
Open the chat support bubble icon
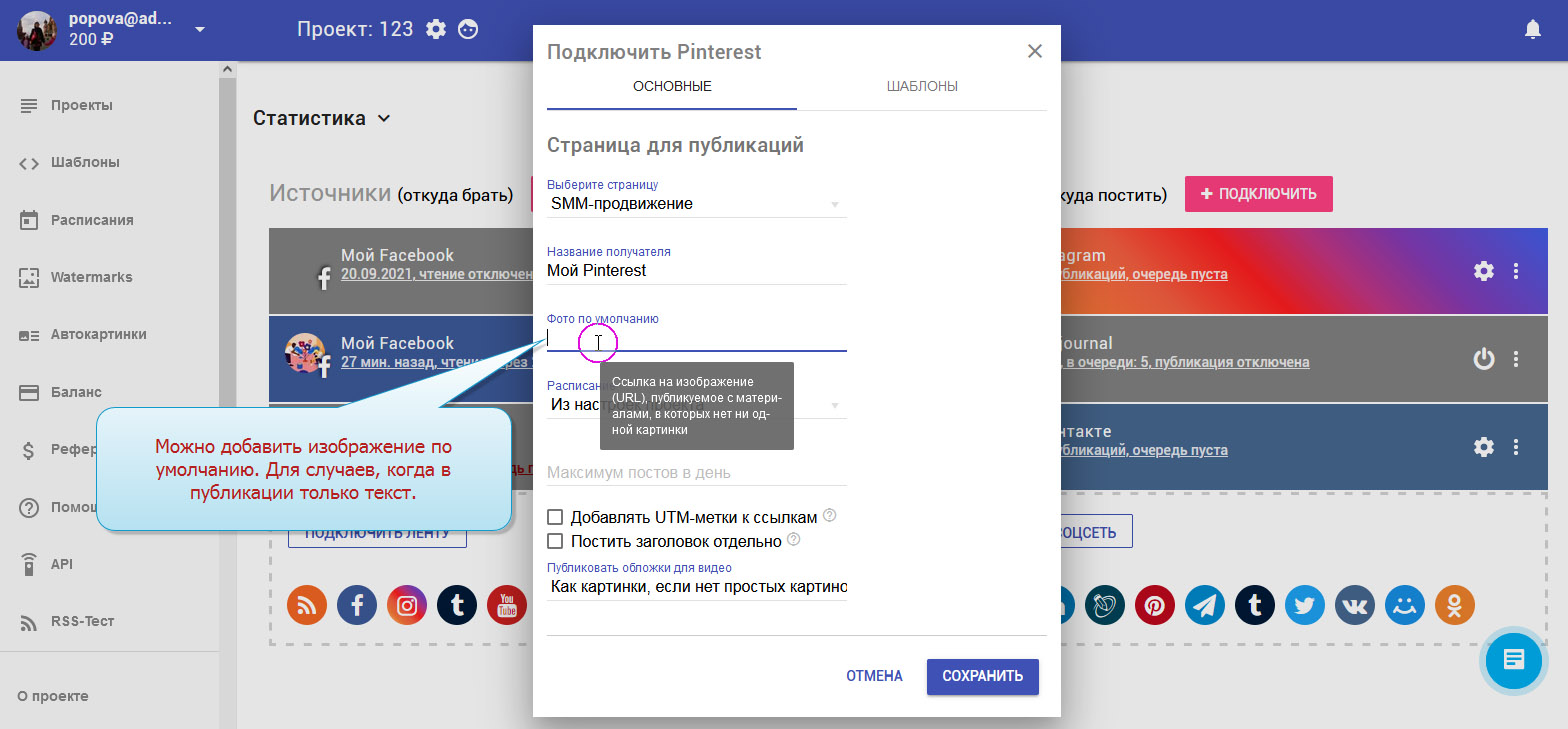coord(1513,660)
